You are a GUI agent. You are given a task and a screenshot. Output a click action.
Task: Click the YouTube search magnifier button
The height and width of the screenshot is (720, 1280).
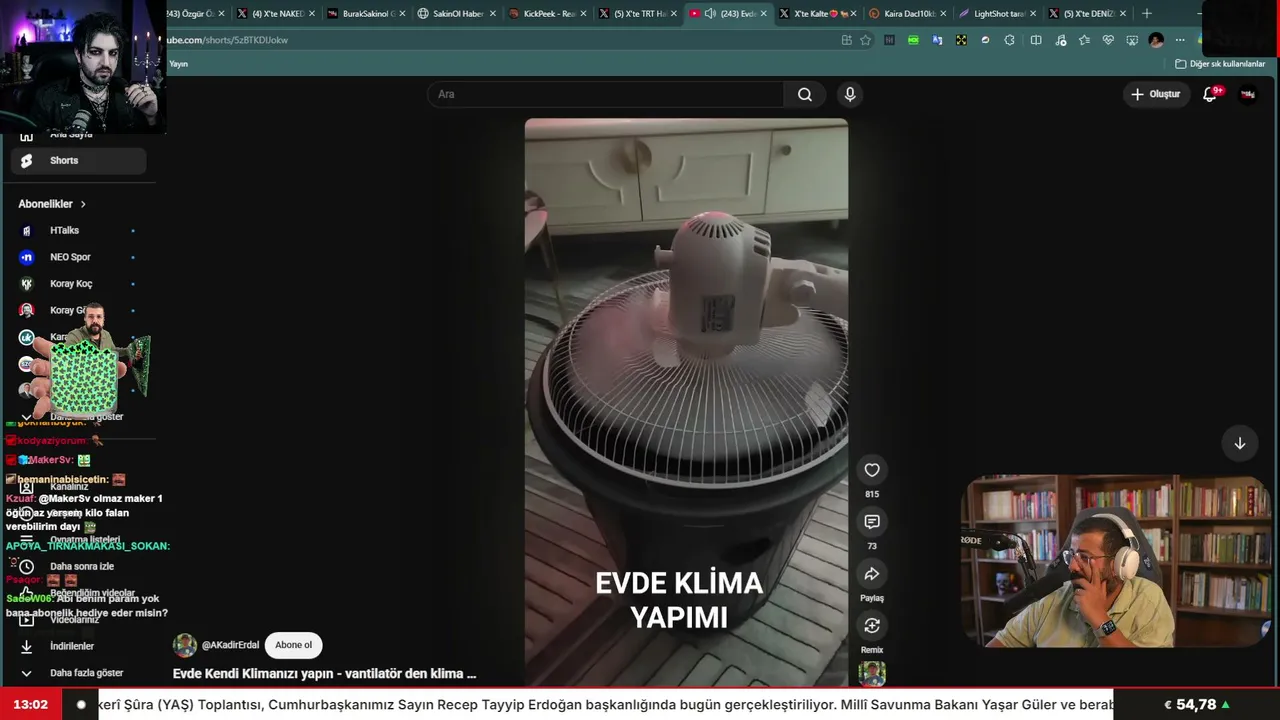[805, 94]
